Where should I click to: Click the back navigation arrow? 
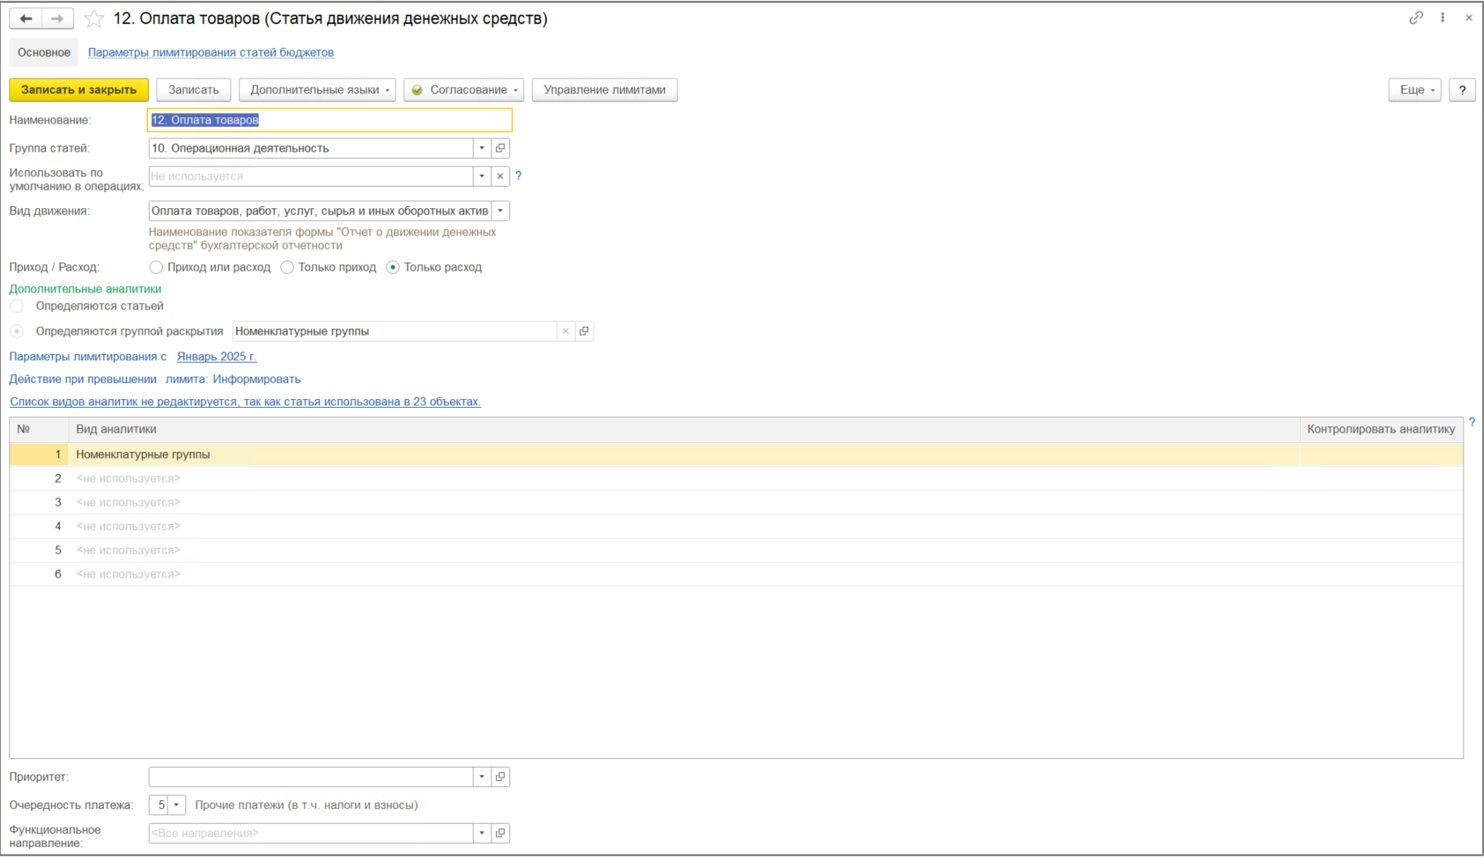pyautogui.click(x=26, y=18)
